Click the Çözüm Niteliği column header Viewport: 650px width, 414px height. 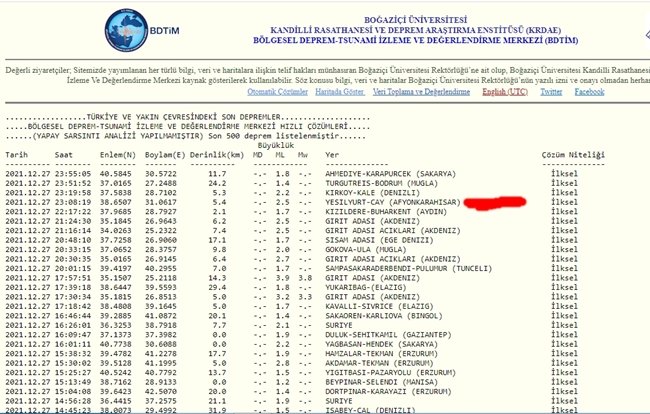point(573,155)
